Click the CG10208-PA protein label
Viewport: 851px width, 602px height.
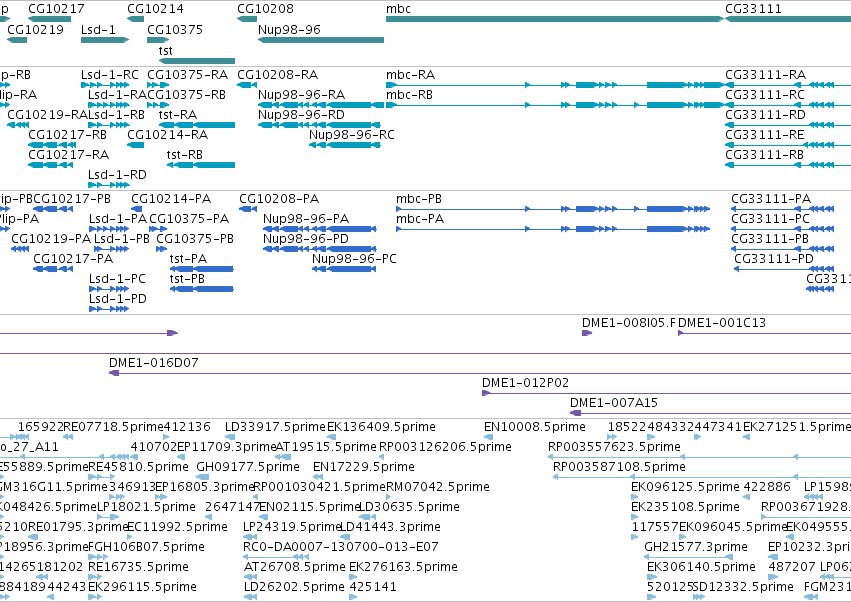point(279,199)
